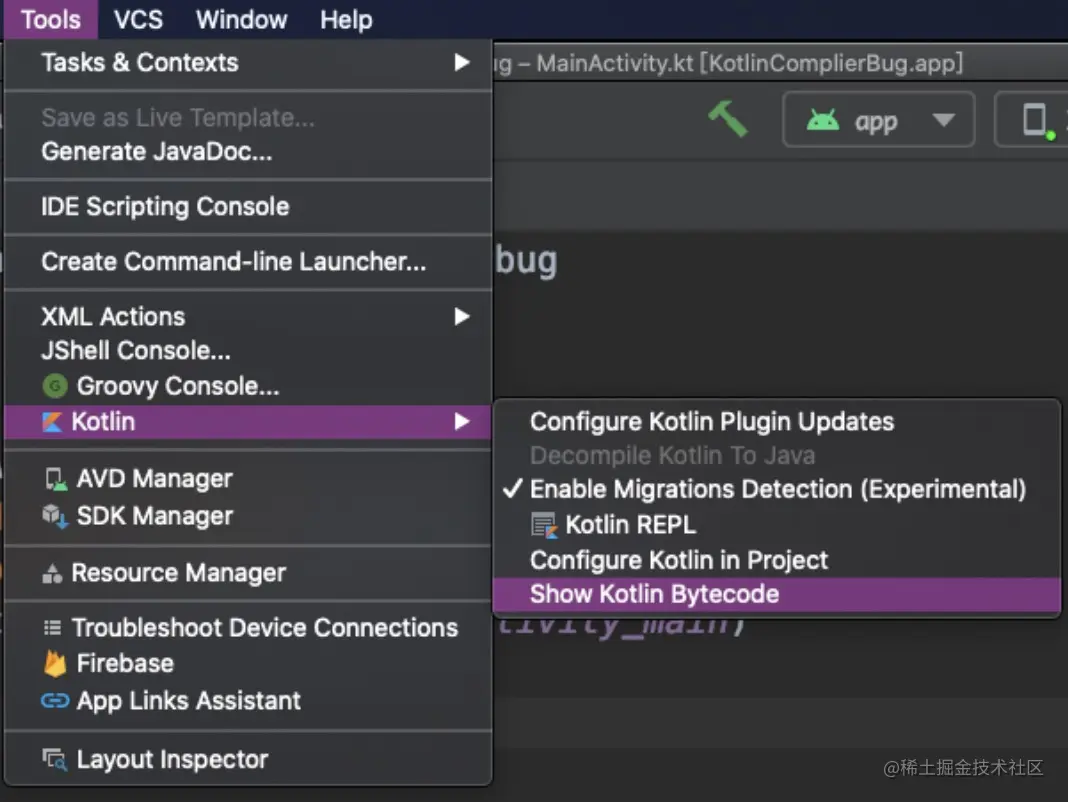Open AVD Manager
This screenshot has height=802, width=1068.
[248, 479]
